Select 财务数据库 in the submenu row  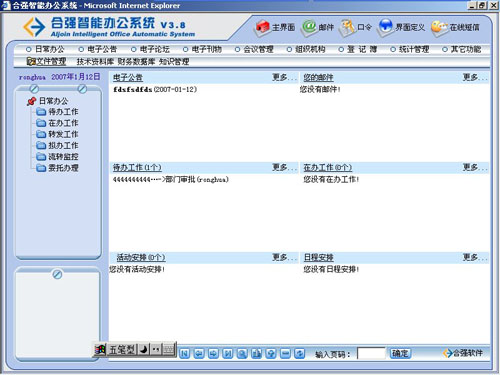click(137, 62)
